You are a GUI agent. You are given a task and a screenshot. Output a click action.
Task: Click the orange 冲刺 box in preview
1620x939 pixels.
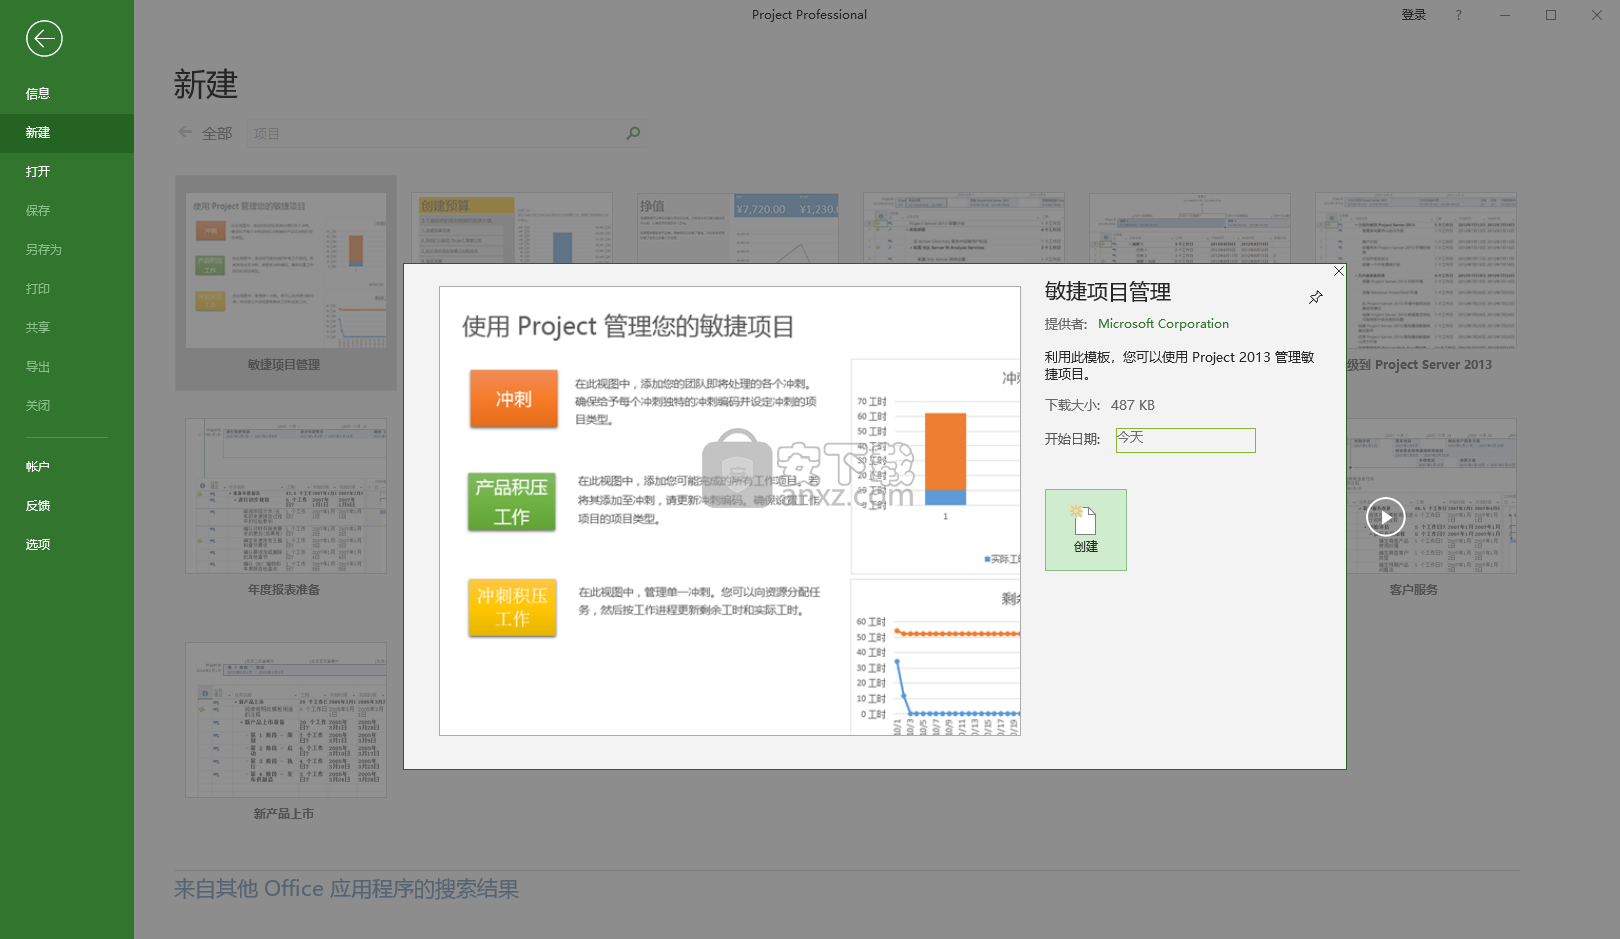pyautogui.click(x=514, y=399)
